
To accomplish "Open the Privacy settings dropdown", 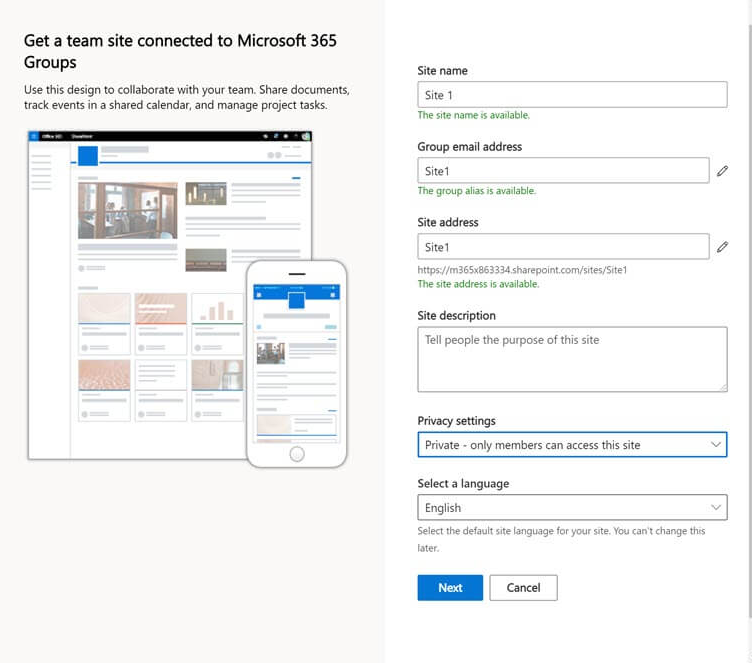I will tap(572, 445).
